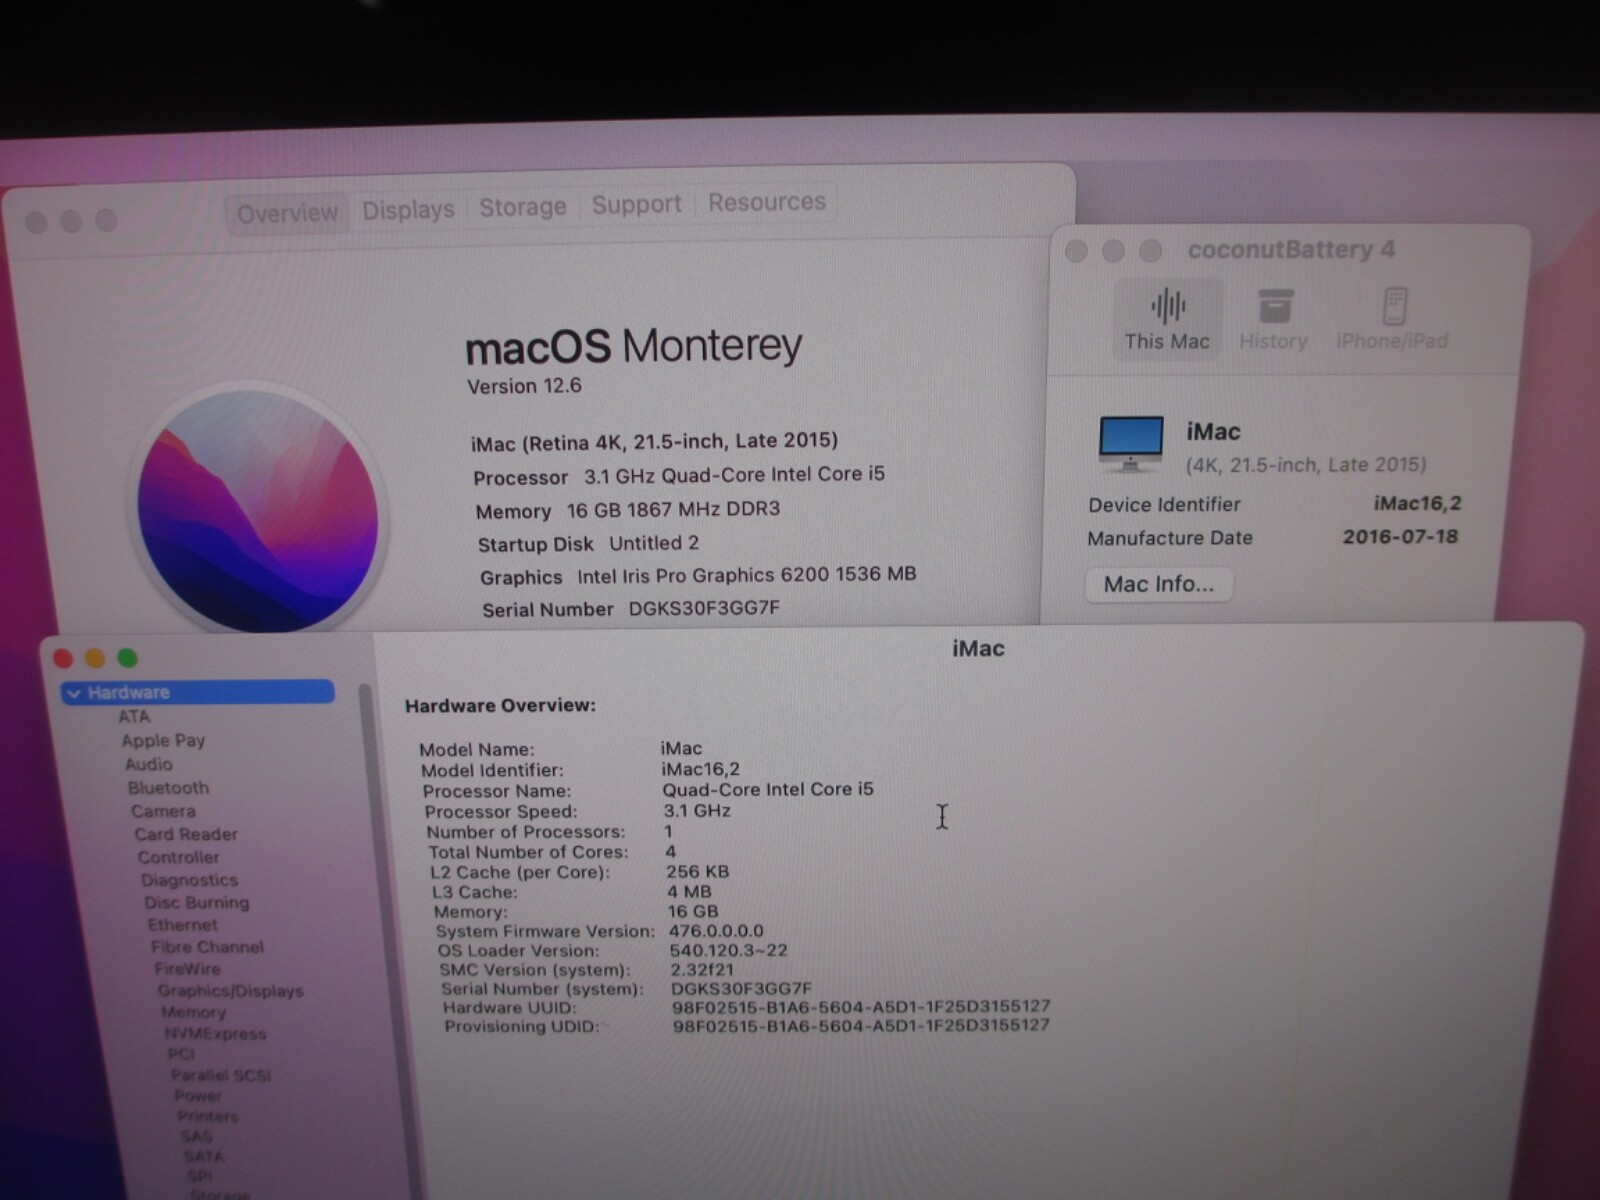Select Ethernet in the hardware sidebar
This screenshot has width=1600, height=1200.
point(183,925)
